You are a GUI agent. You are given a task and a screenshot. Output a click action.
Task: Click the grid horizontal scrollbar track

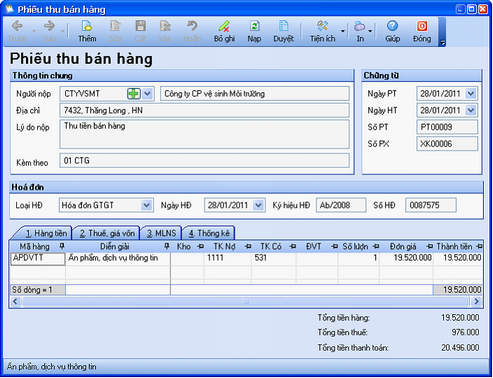coord(245,301)
